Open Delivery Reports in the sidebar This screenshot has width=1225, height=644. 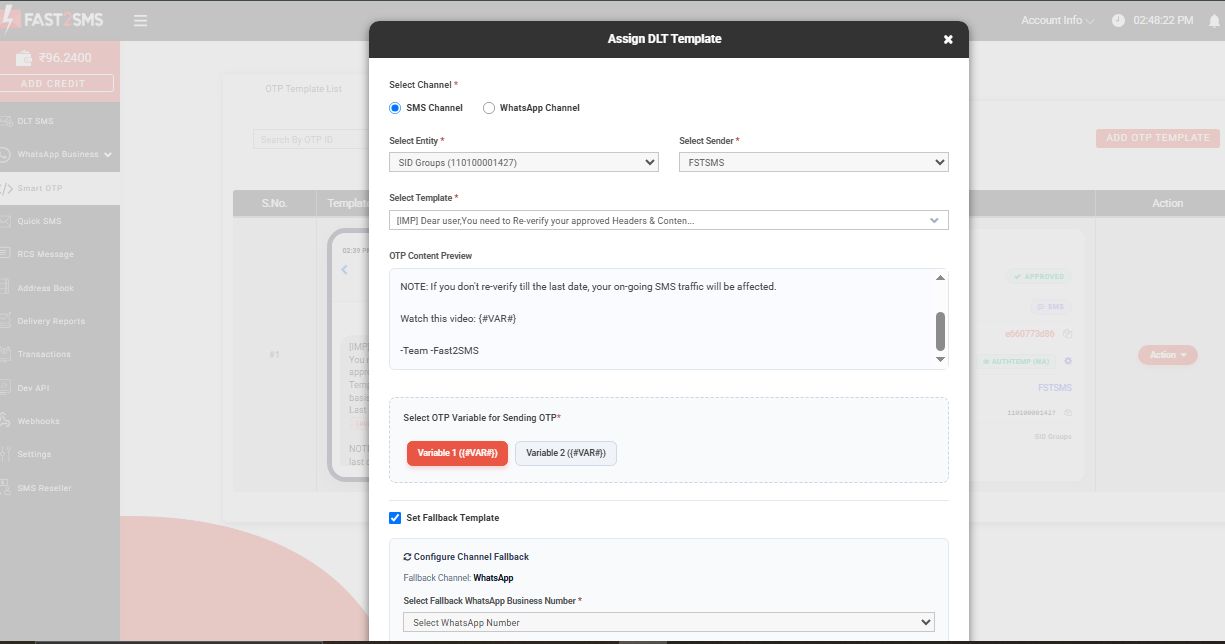[x=60, y=321]
